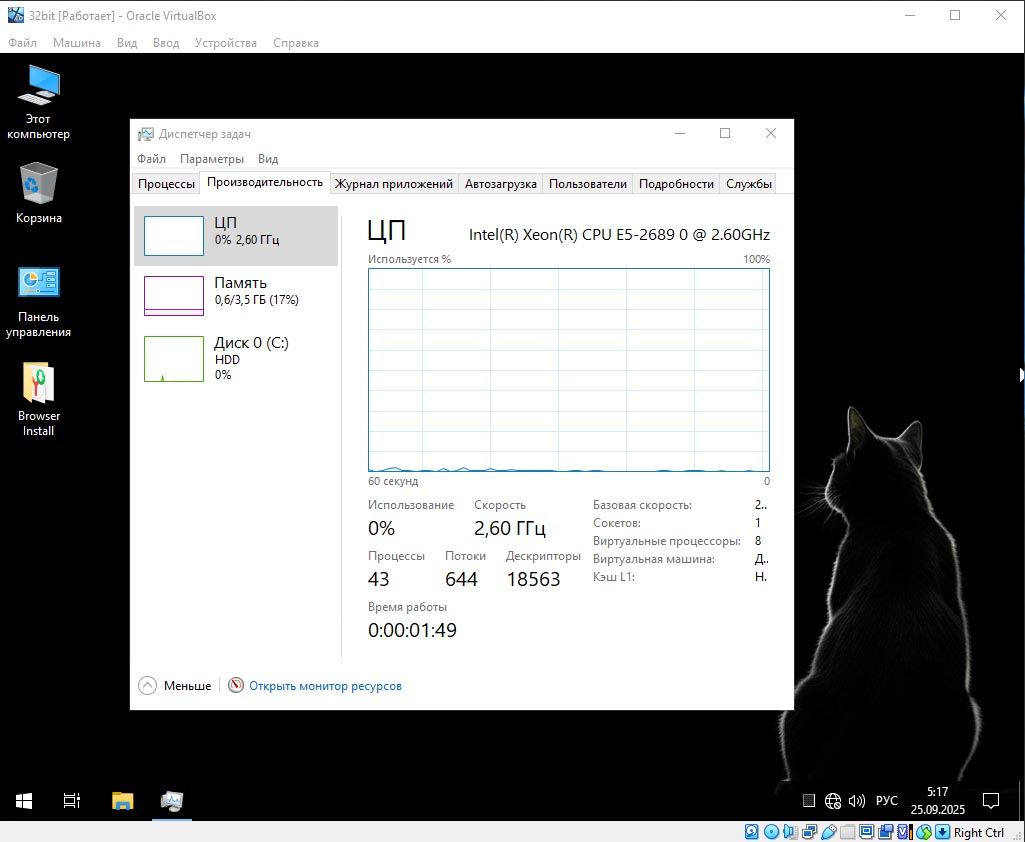Switch to the Подробности tab
1025x842 pixels.
(x=676, y=184)
